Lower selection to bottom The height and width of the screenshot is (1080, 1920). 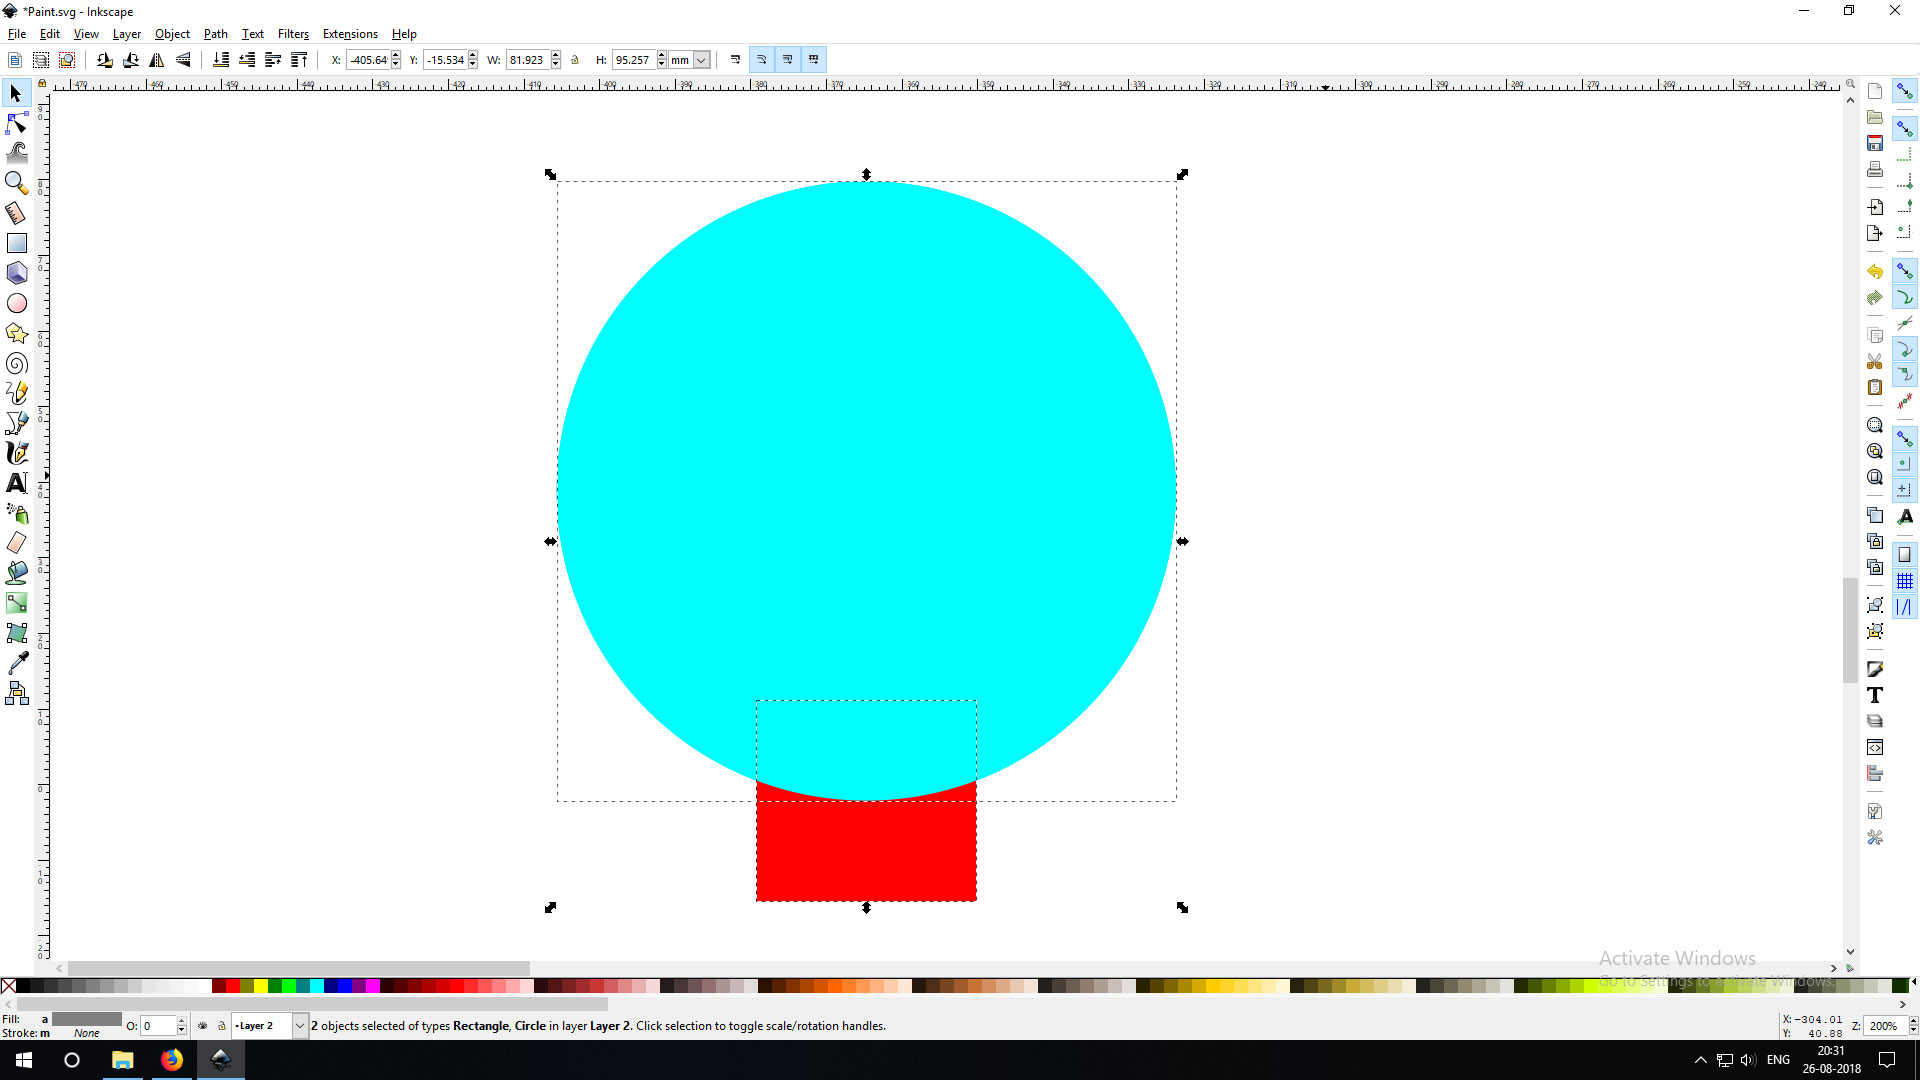(221, 60)
